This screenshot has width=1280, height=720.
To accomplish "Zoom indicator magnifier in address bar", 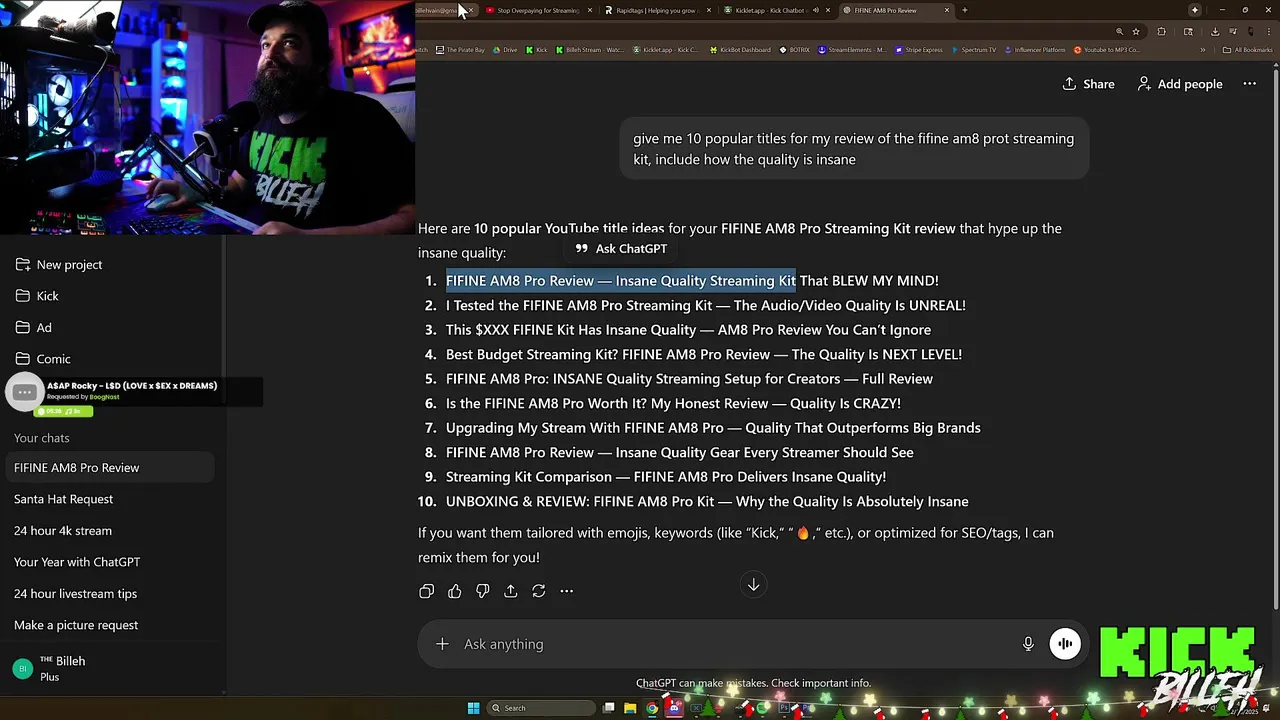I will (x=1122, y=31).
